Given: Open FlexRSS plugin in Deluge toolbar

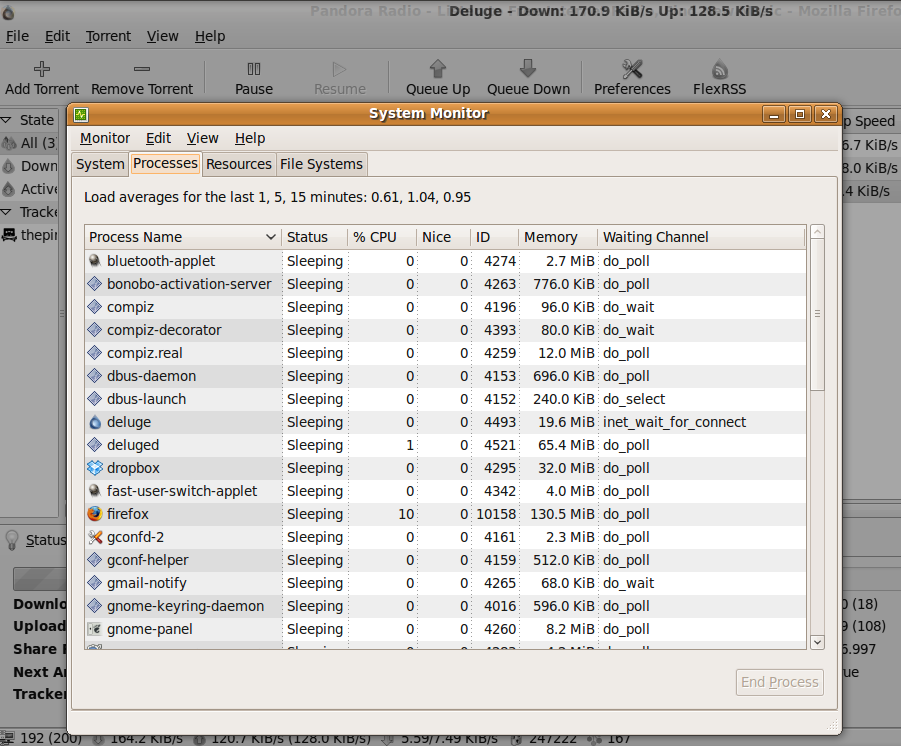Looking at the screenshot, I should click(x=719, y=70).
